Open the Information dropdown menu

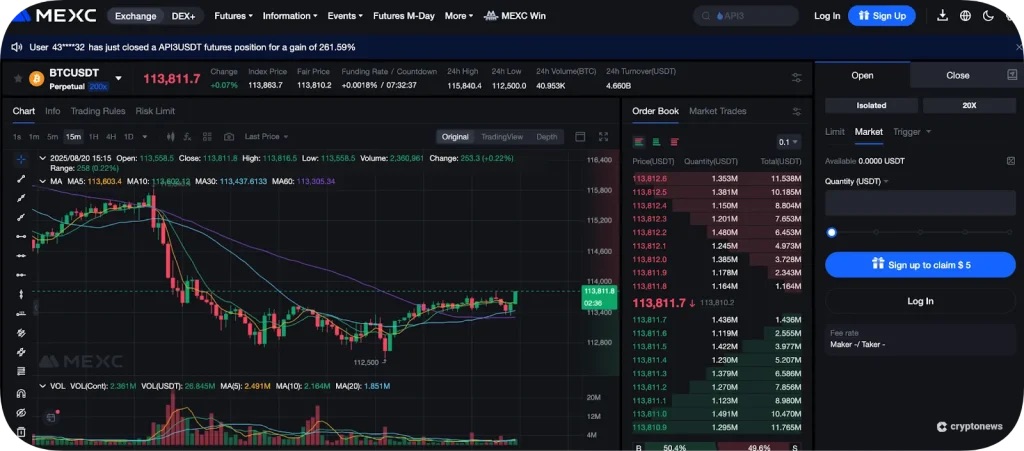click(x=290, y=16)
